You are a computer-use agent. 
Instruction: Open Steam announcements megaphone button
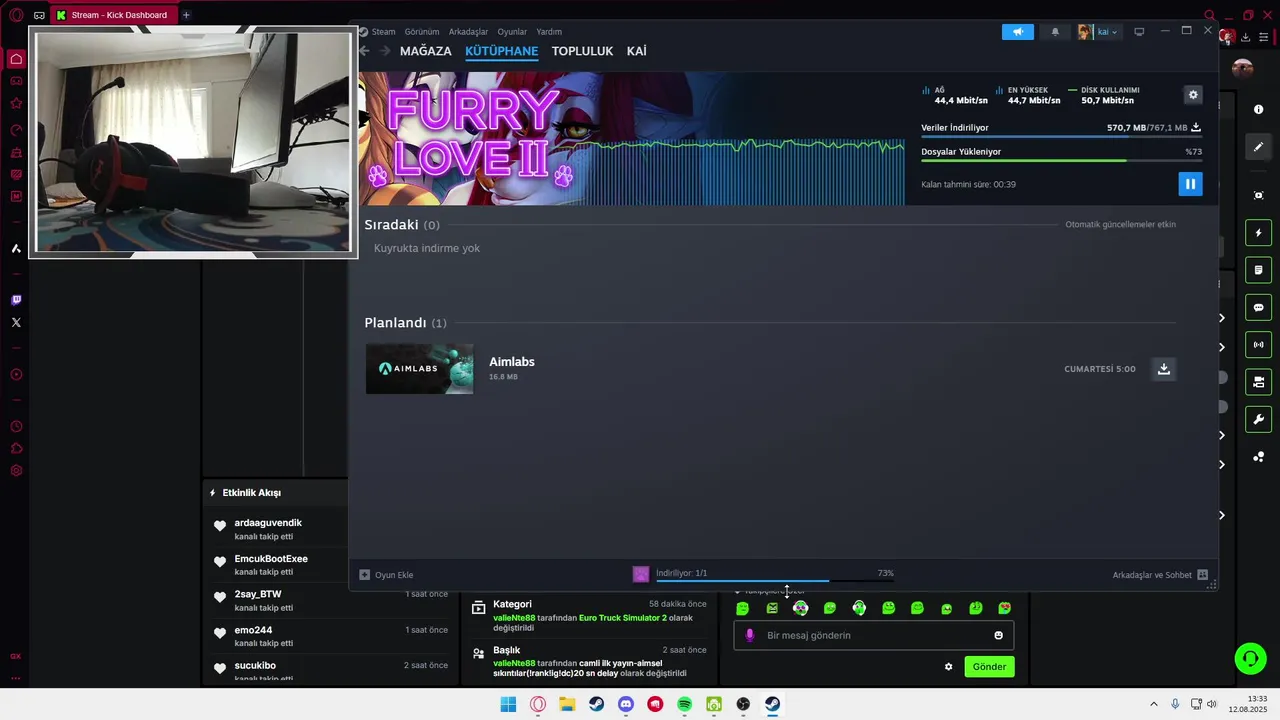[x=1017, y=32]
